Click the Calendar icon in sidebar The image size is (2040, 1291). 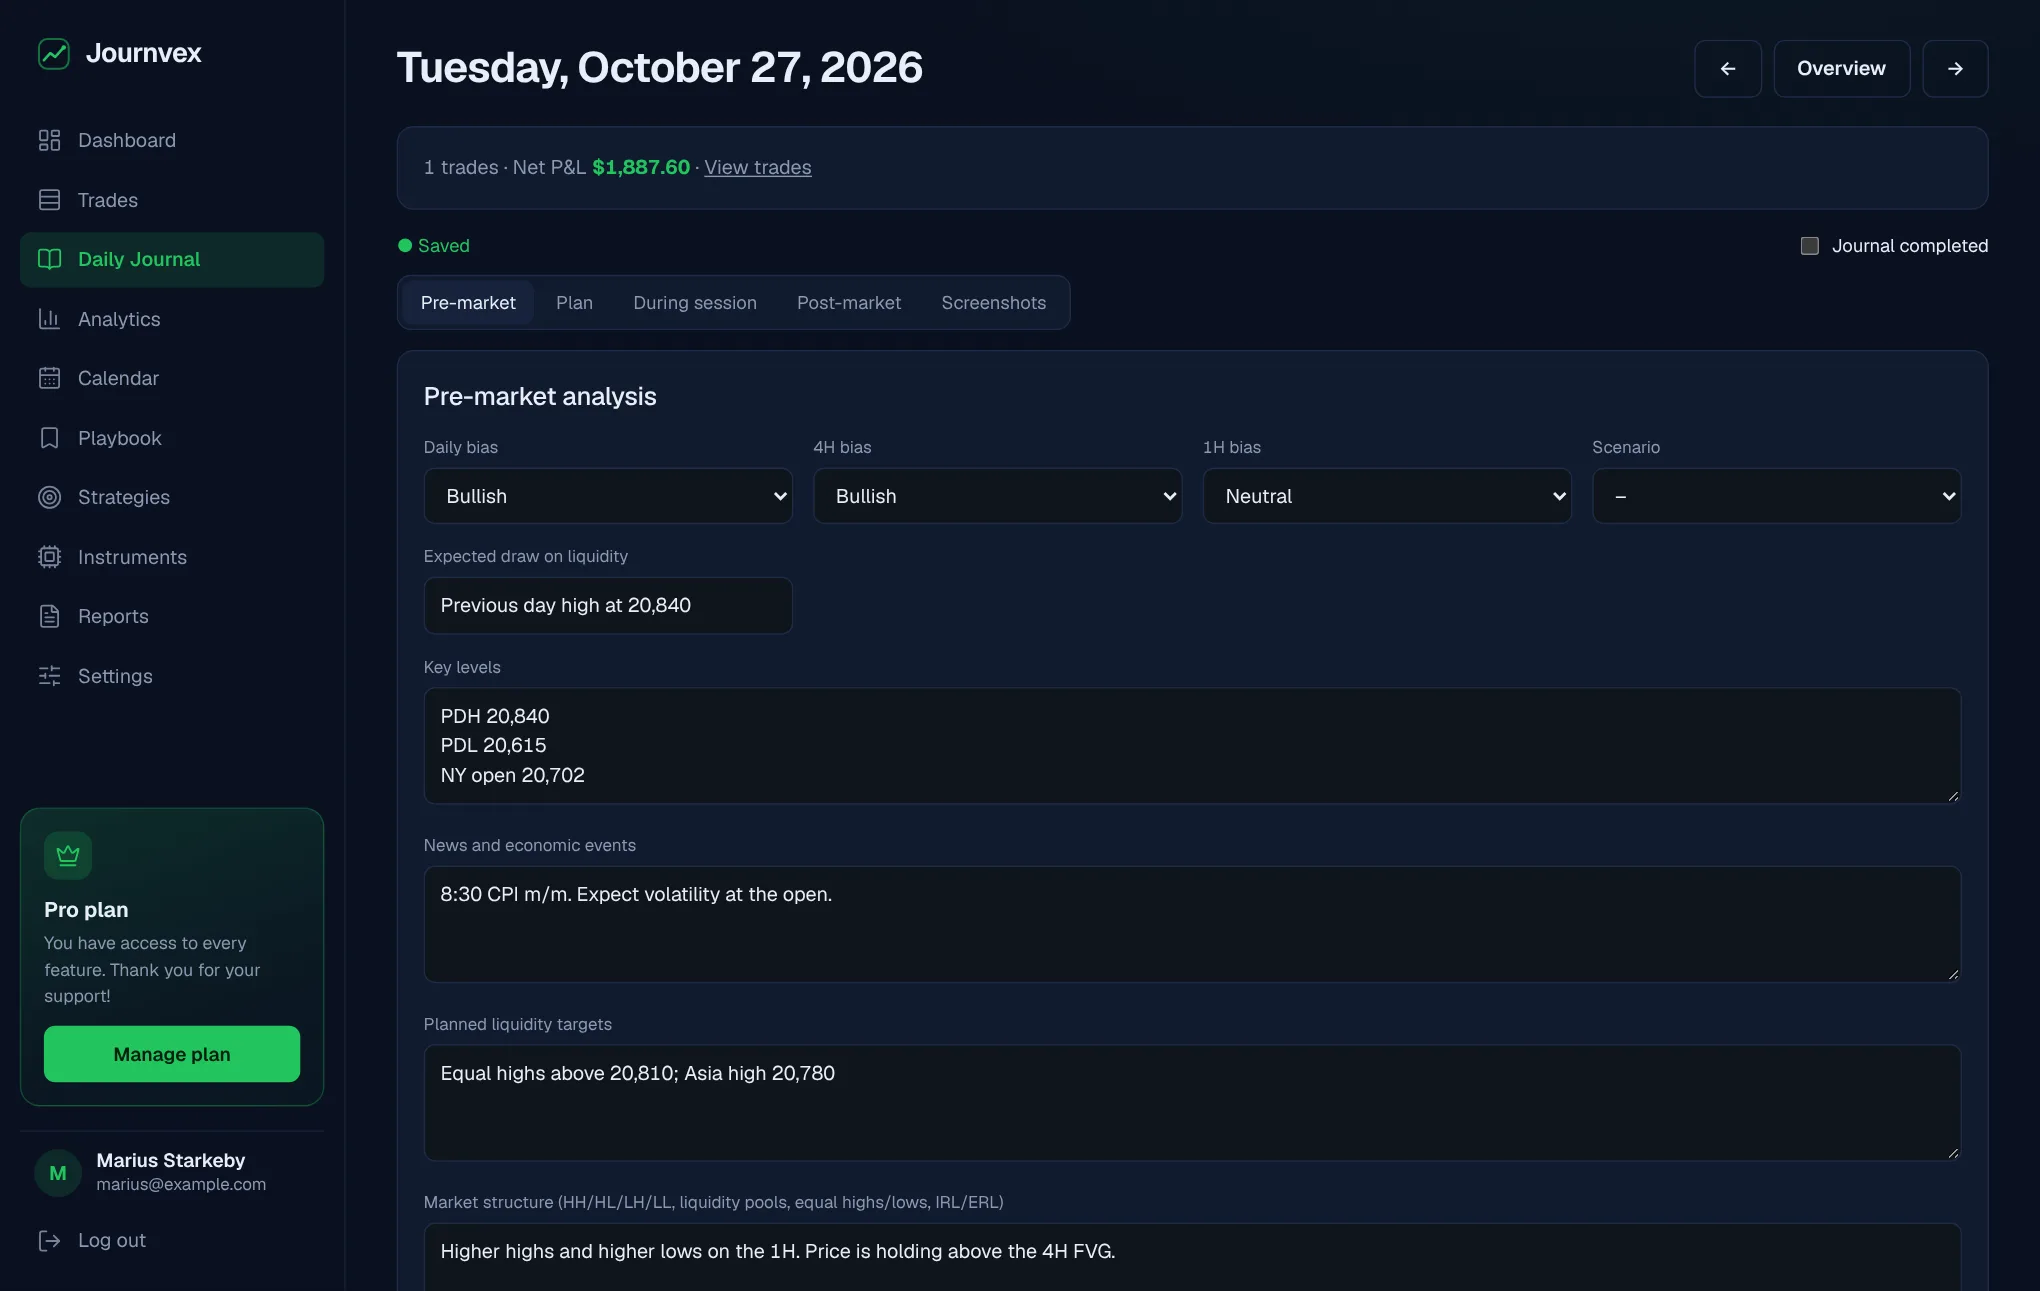(49, 378)
